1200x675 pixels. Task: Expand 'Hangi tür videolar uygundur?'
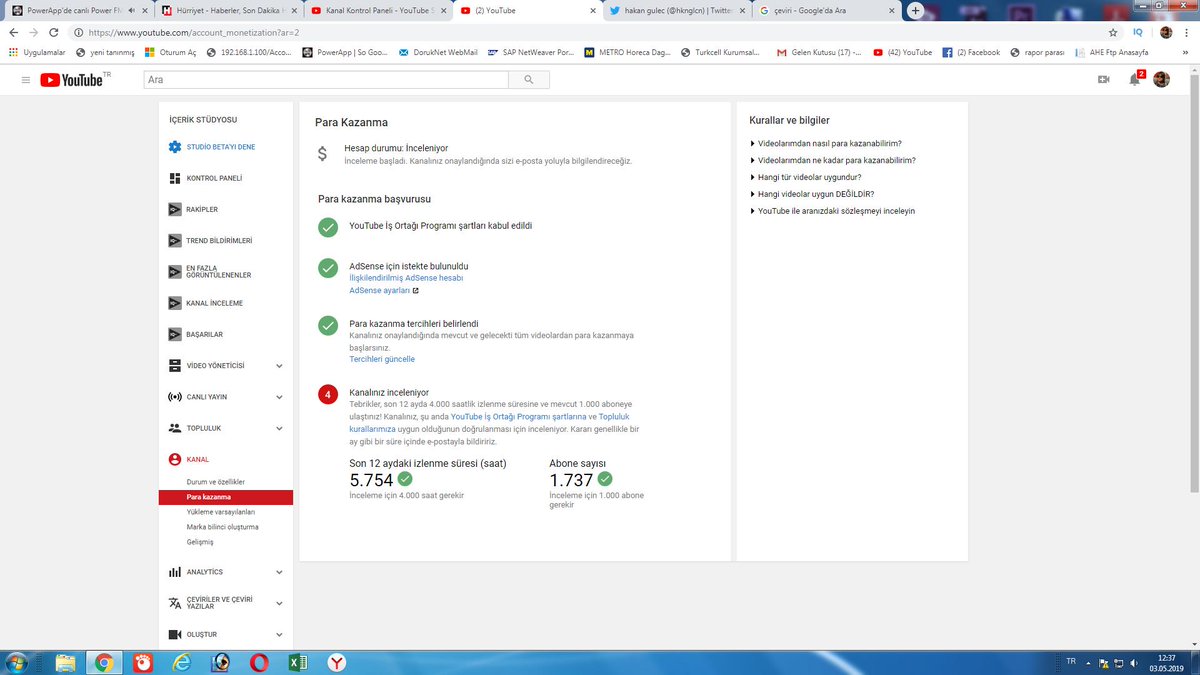[805, 177]
